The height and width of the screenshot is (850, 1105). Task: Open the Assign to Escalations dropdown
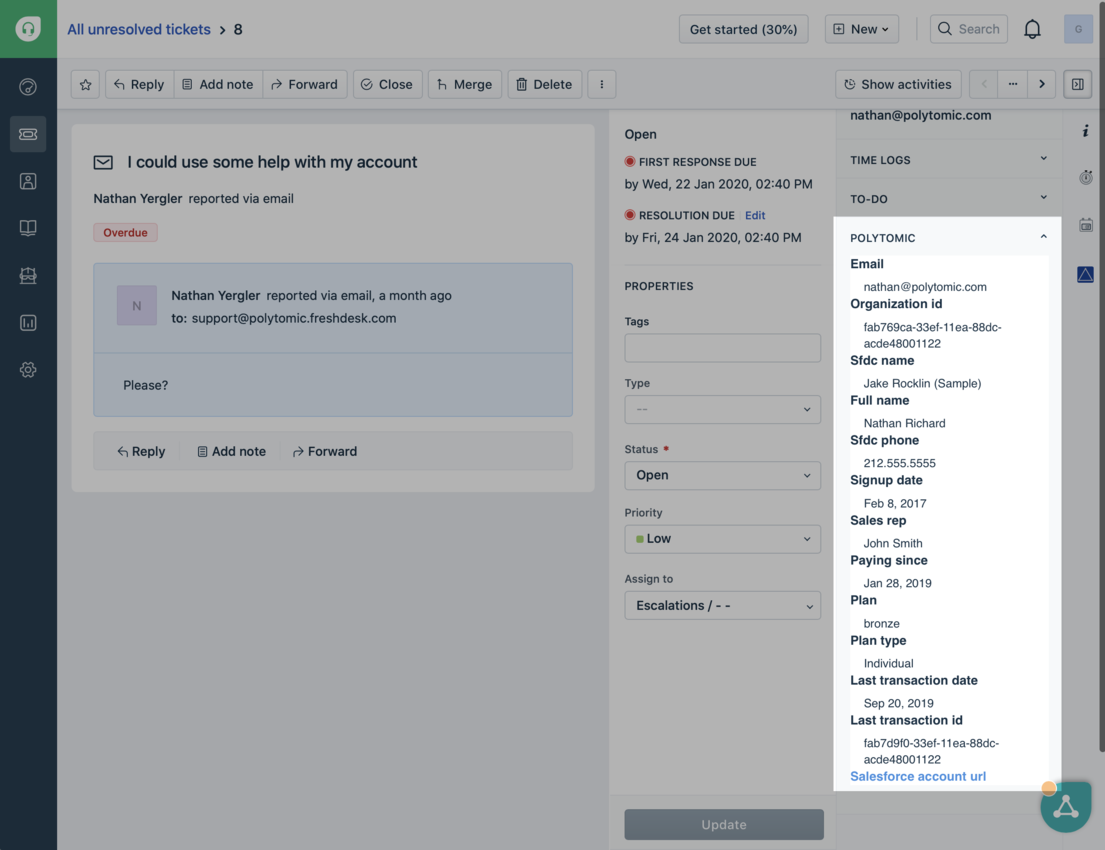click(x=722, y=605)
